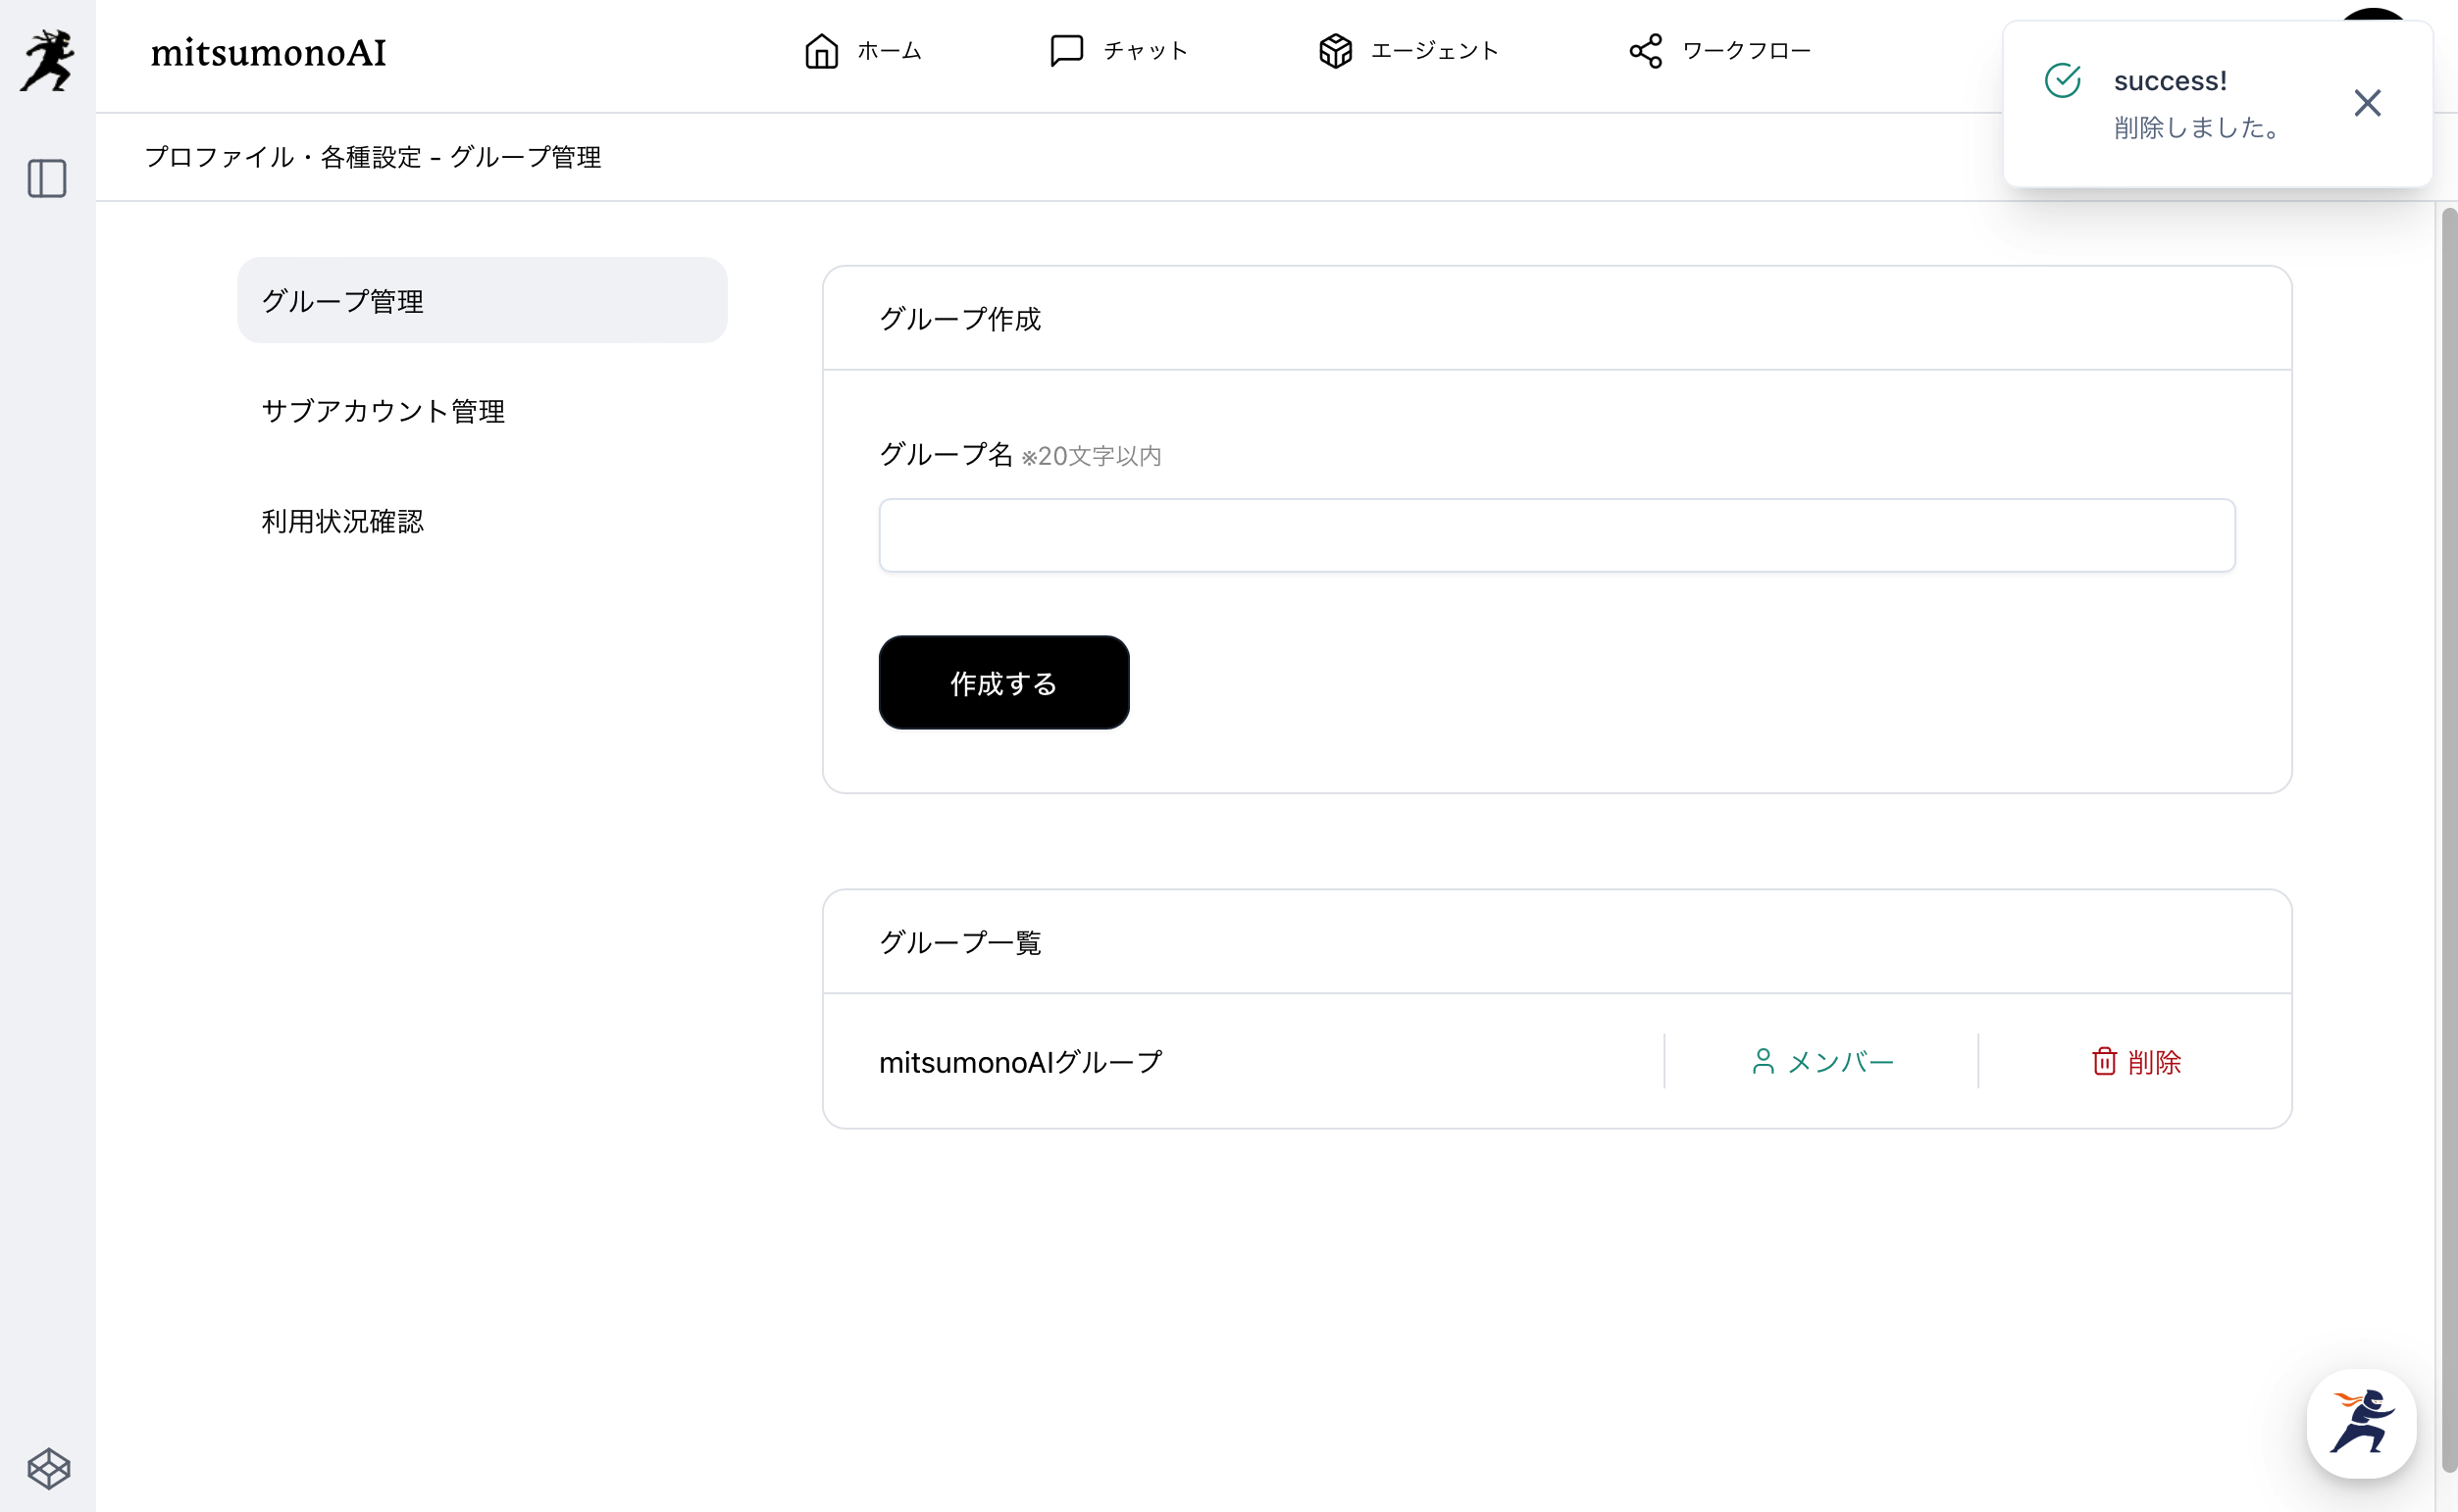Open サブアカウント管理 settings
The width and height of the screenshot is (2458, 1512).
[383, 411]
